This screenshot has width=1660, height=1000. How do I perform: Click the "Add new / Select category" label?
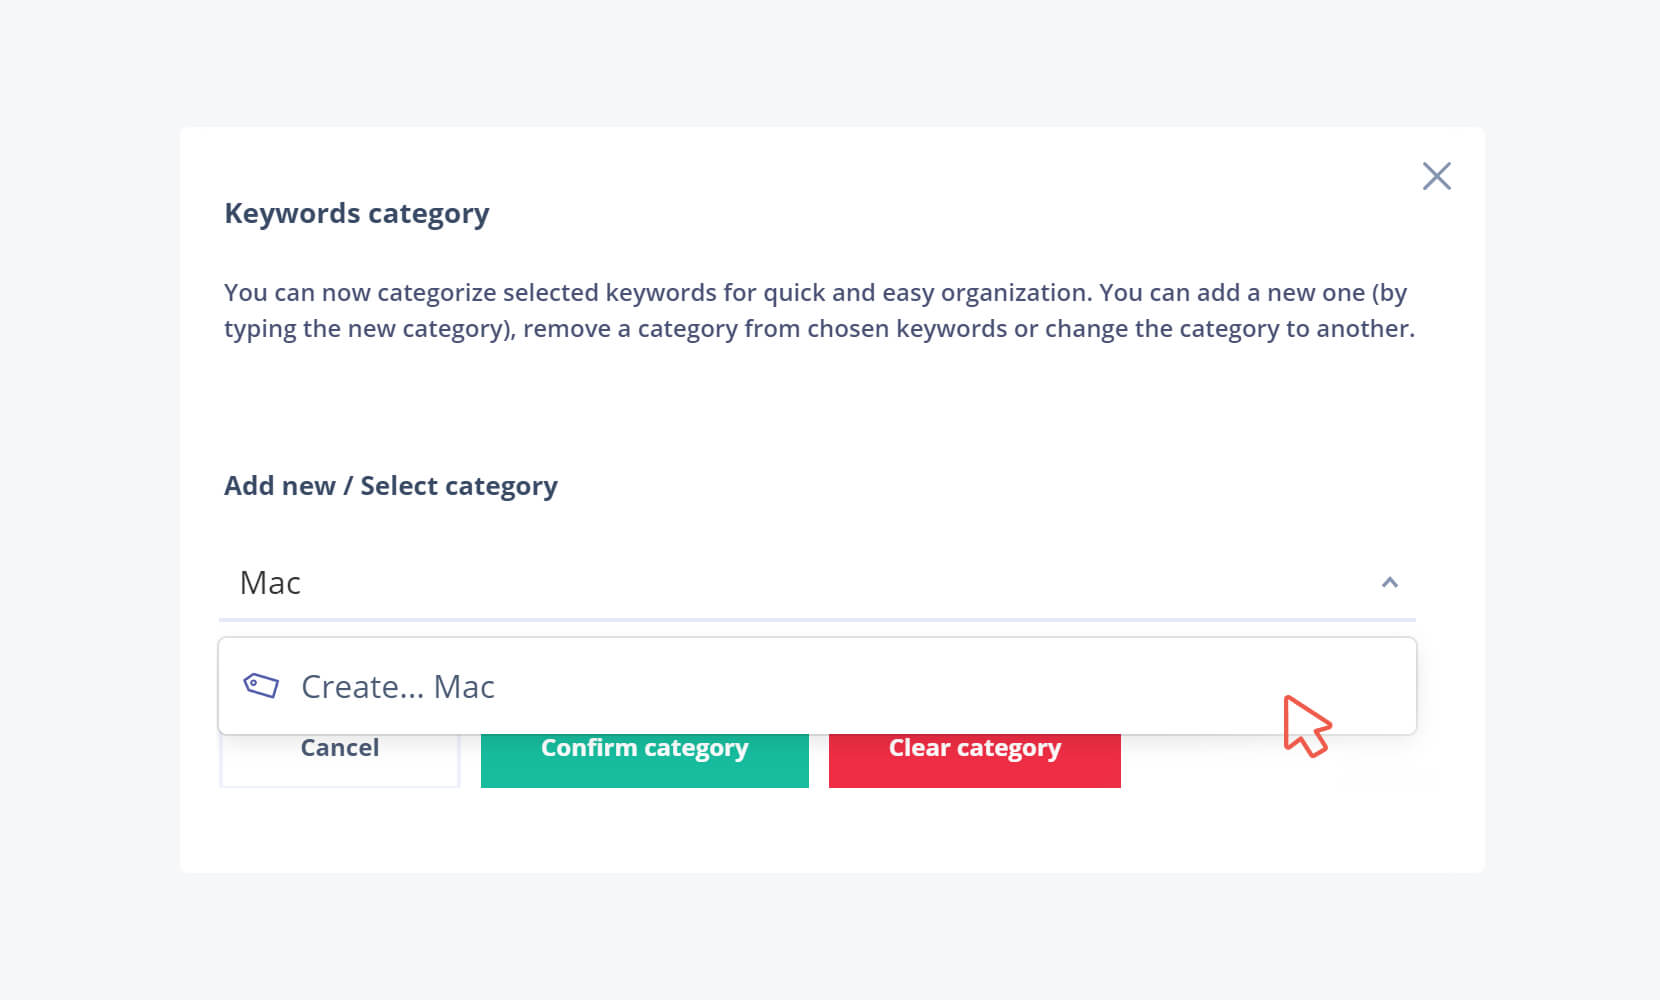click(x=390, y=486)
